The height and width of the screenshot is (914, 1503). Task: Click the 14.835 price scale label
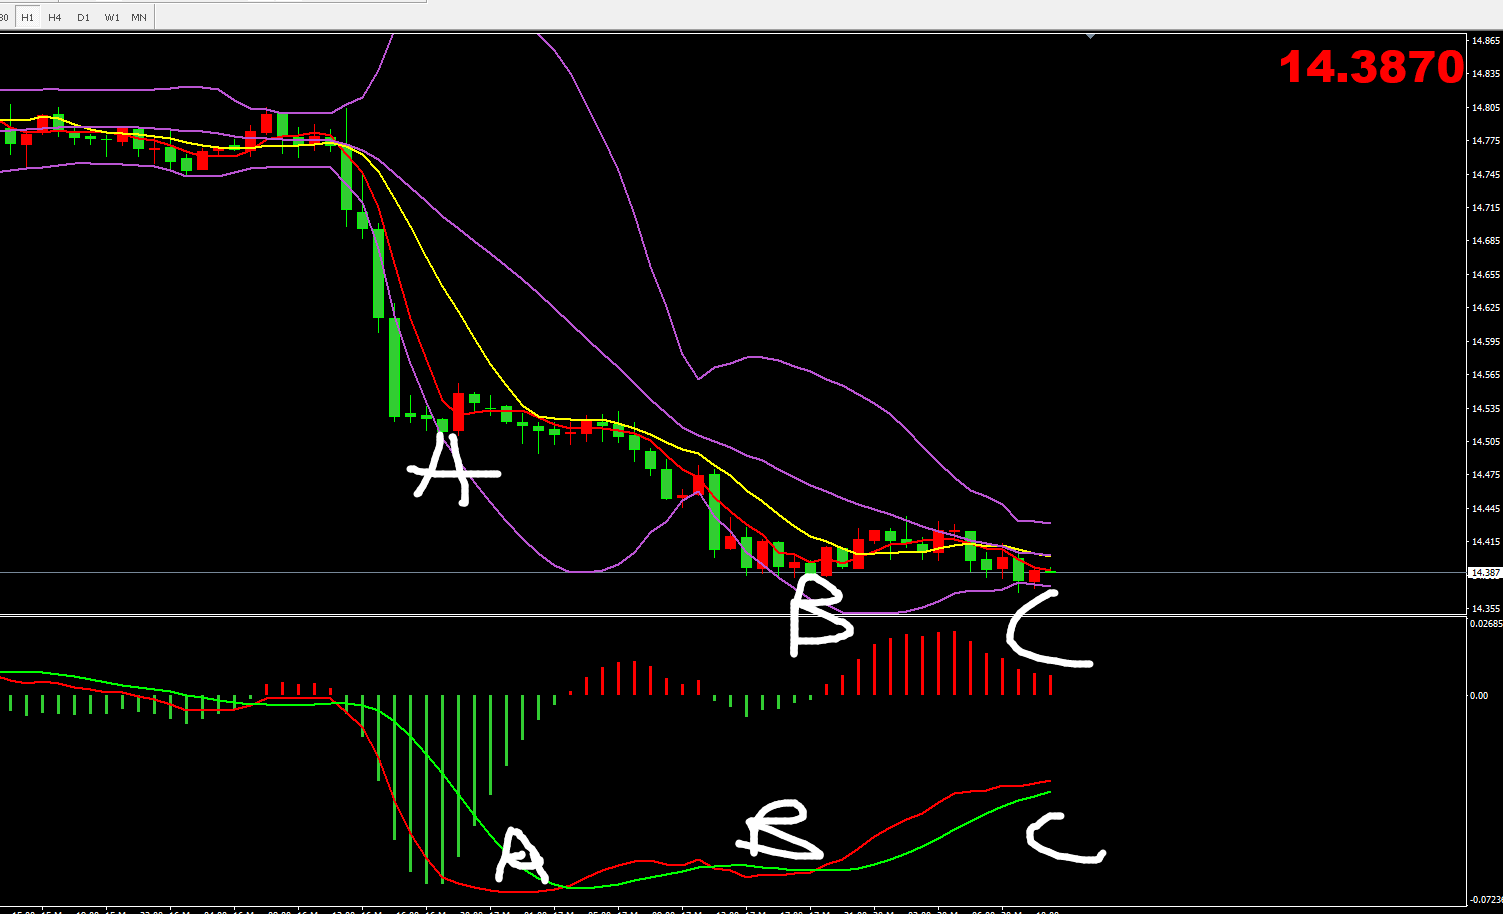(x=1486, y=74)
